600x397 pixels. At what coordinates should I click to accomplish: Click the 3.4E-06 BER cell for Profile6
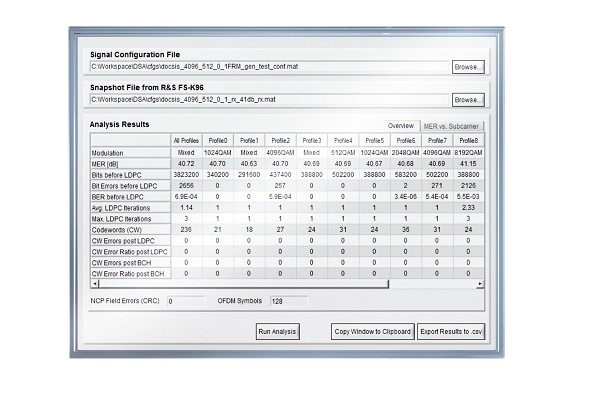coord(406,196)
